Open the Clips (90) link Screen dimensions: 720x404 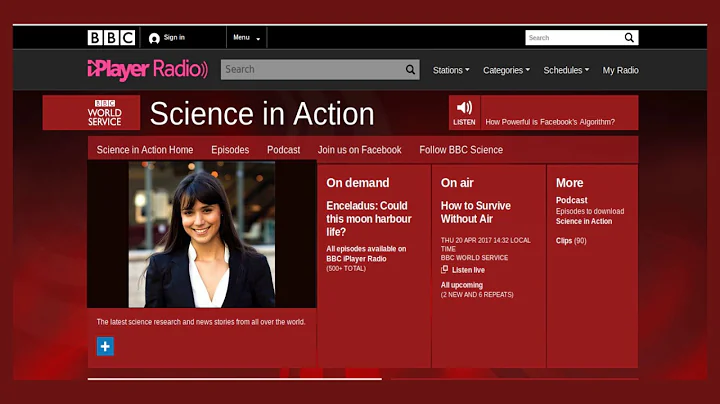[571, 241]
